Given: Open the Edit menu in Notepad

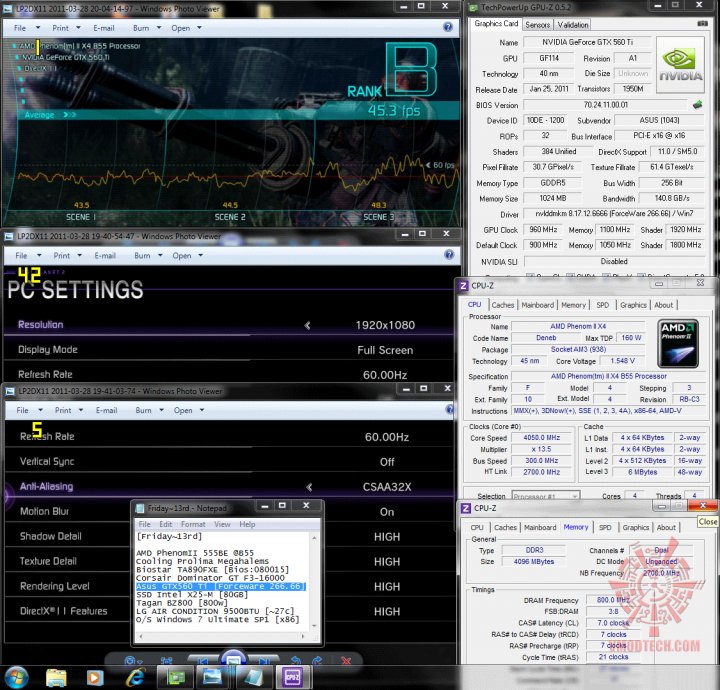Looking at the screenshot, I should (x=165, y=524).
